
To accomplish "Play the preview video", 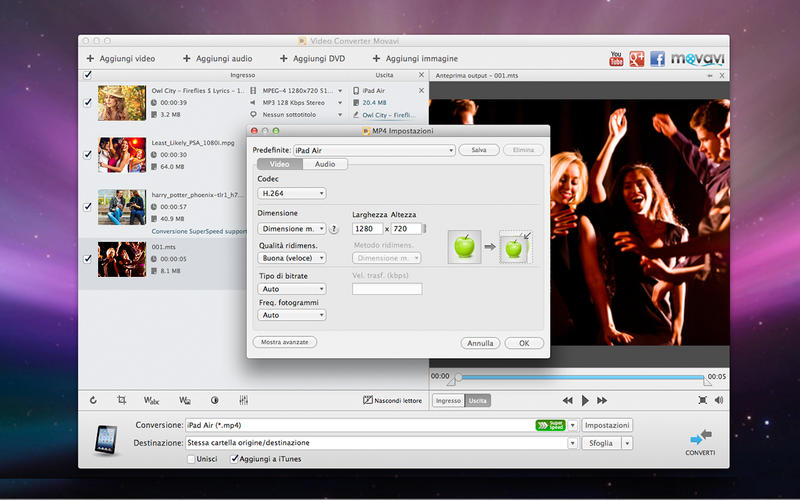I will click(585, 401).
